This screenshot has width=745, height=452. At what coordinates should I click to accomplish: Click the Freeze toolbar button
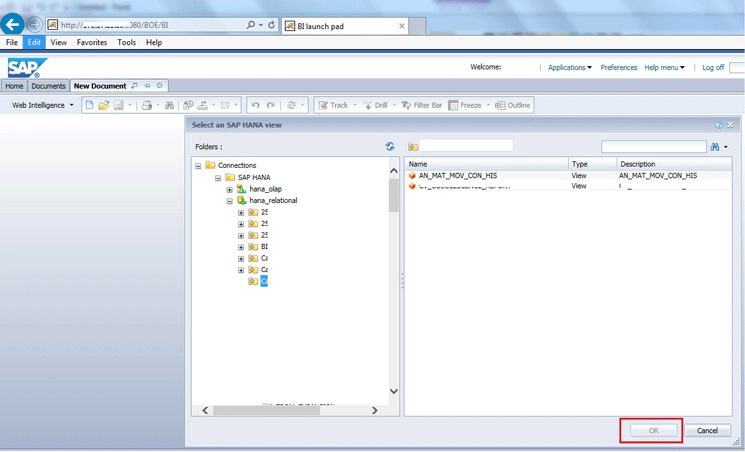coord(465,105)
